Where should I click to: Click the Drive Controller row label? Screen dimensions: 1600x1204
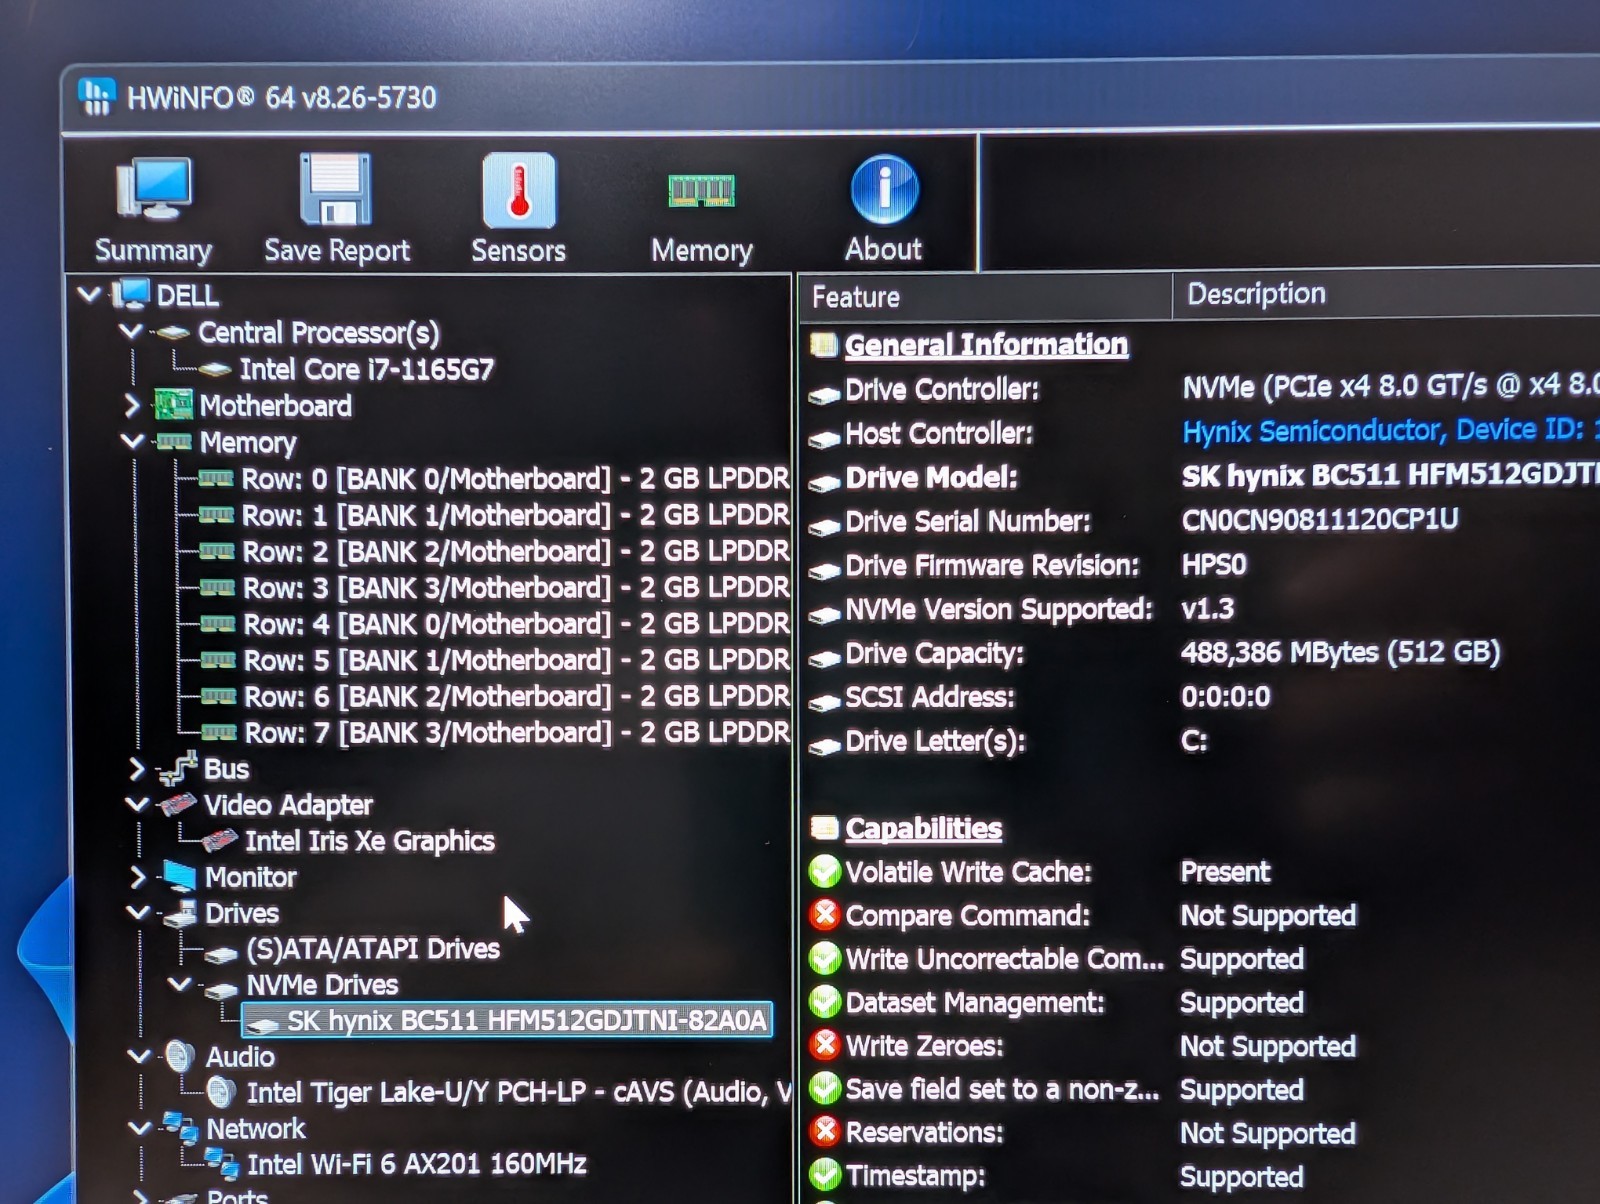(942, 389)
